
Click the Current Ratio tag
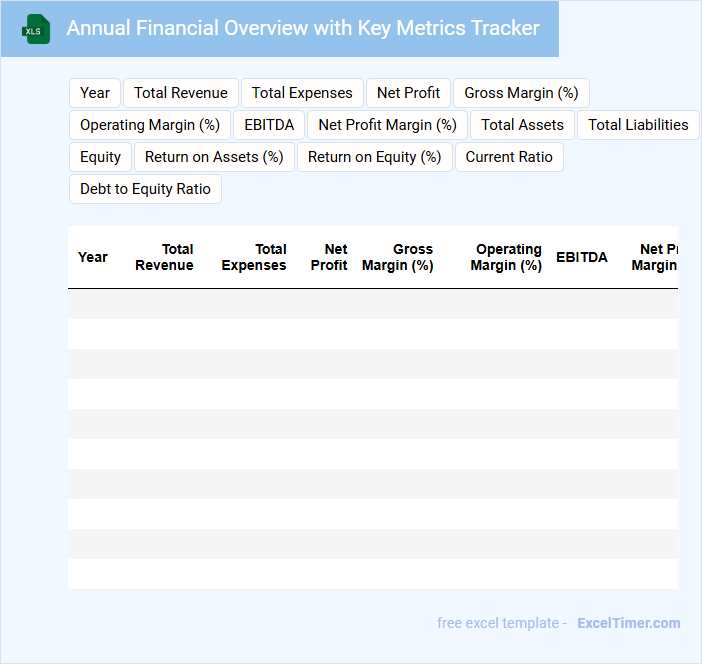(x=509, y=157)
